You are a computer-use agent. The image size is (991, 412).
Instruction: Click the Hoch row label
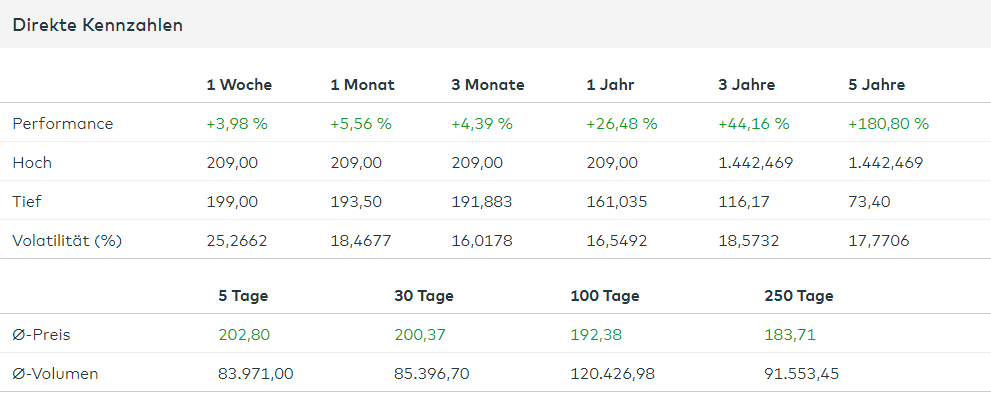point(32,163)
